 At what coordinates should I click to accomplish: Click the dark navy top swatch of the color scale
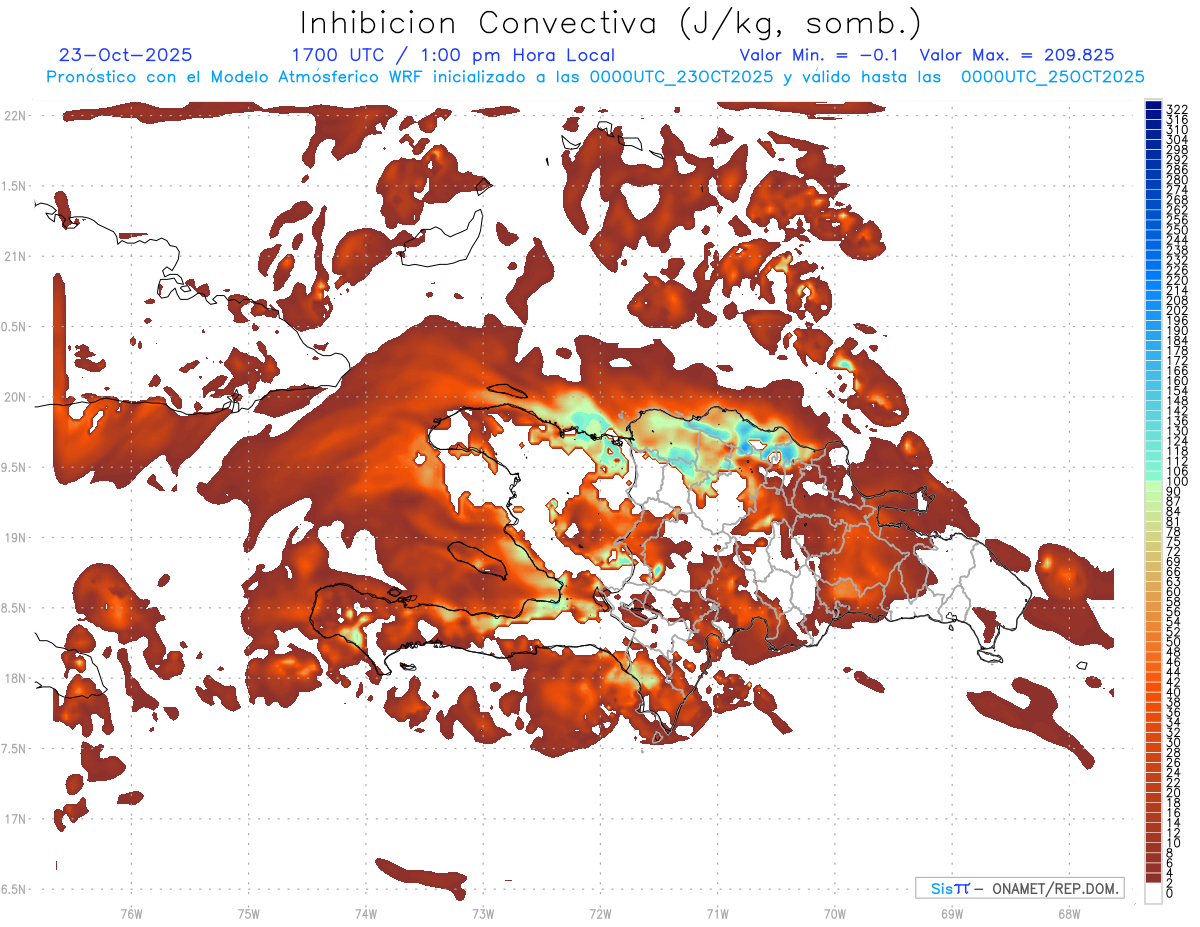1153,107
